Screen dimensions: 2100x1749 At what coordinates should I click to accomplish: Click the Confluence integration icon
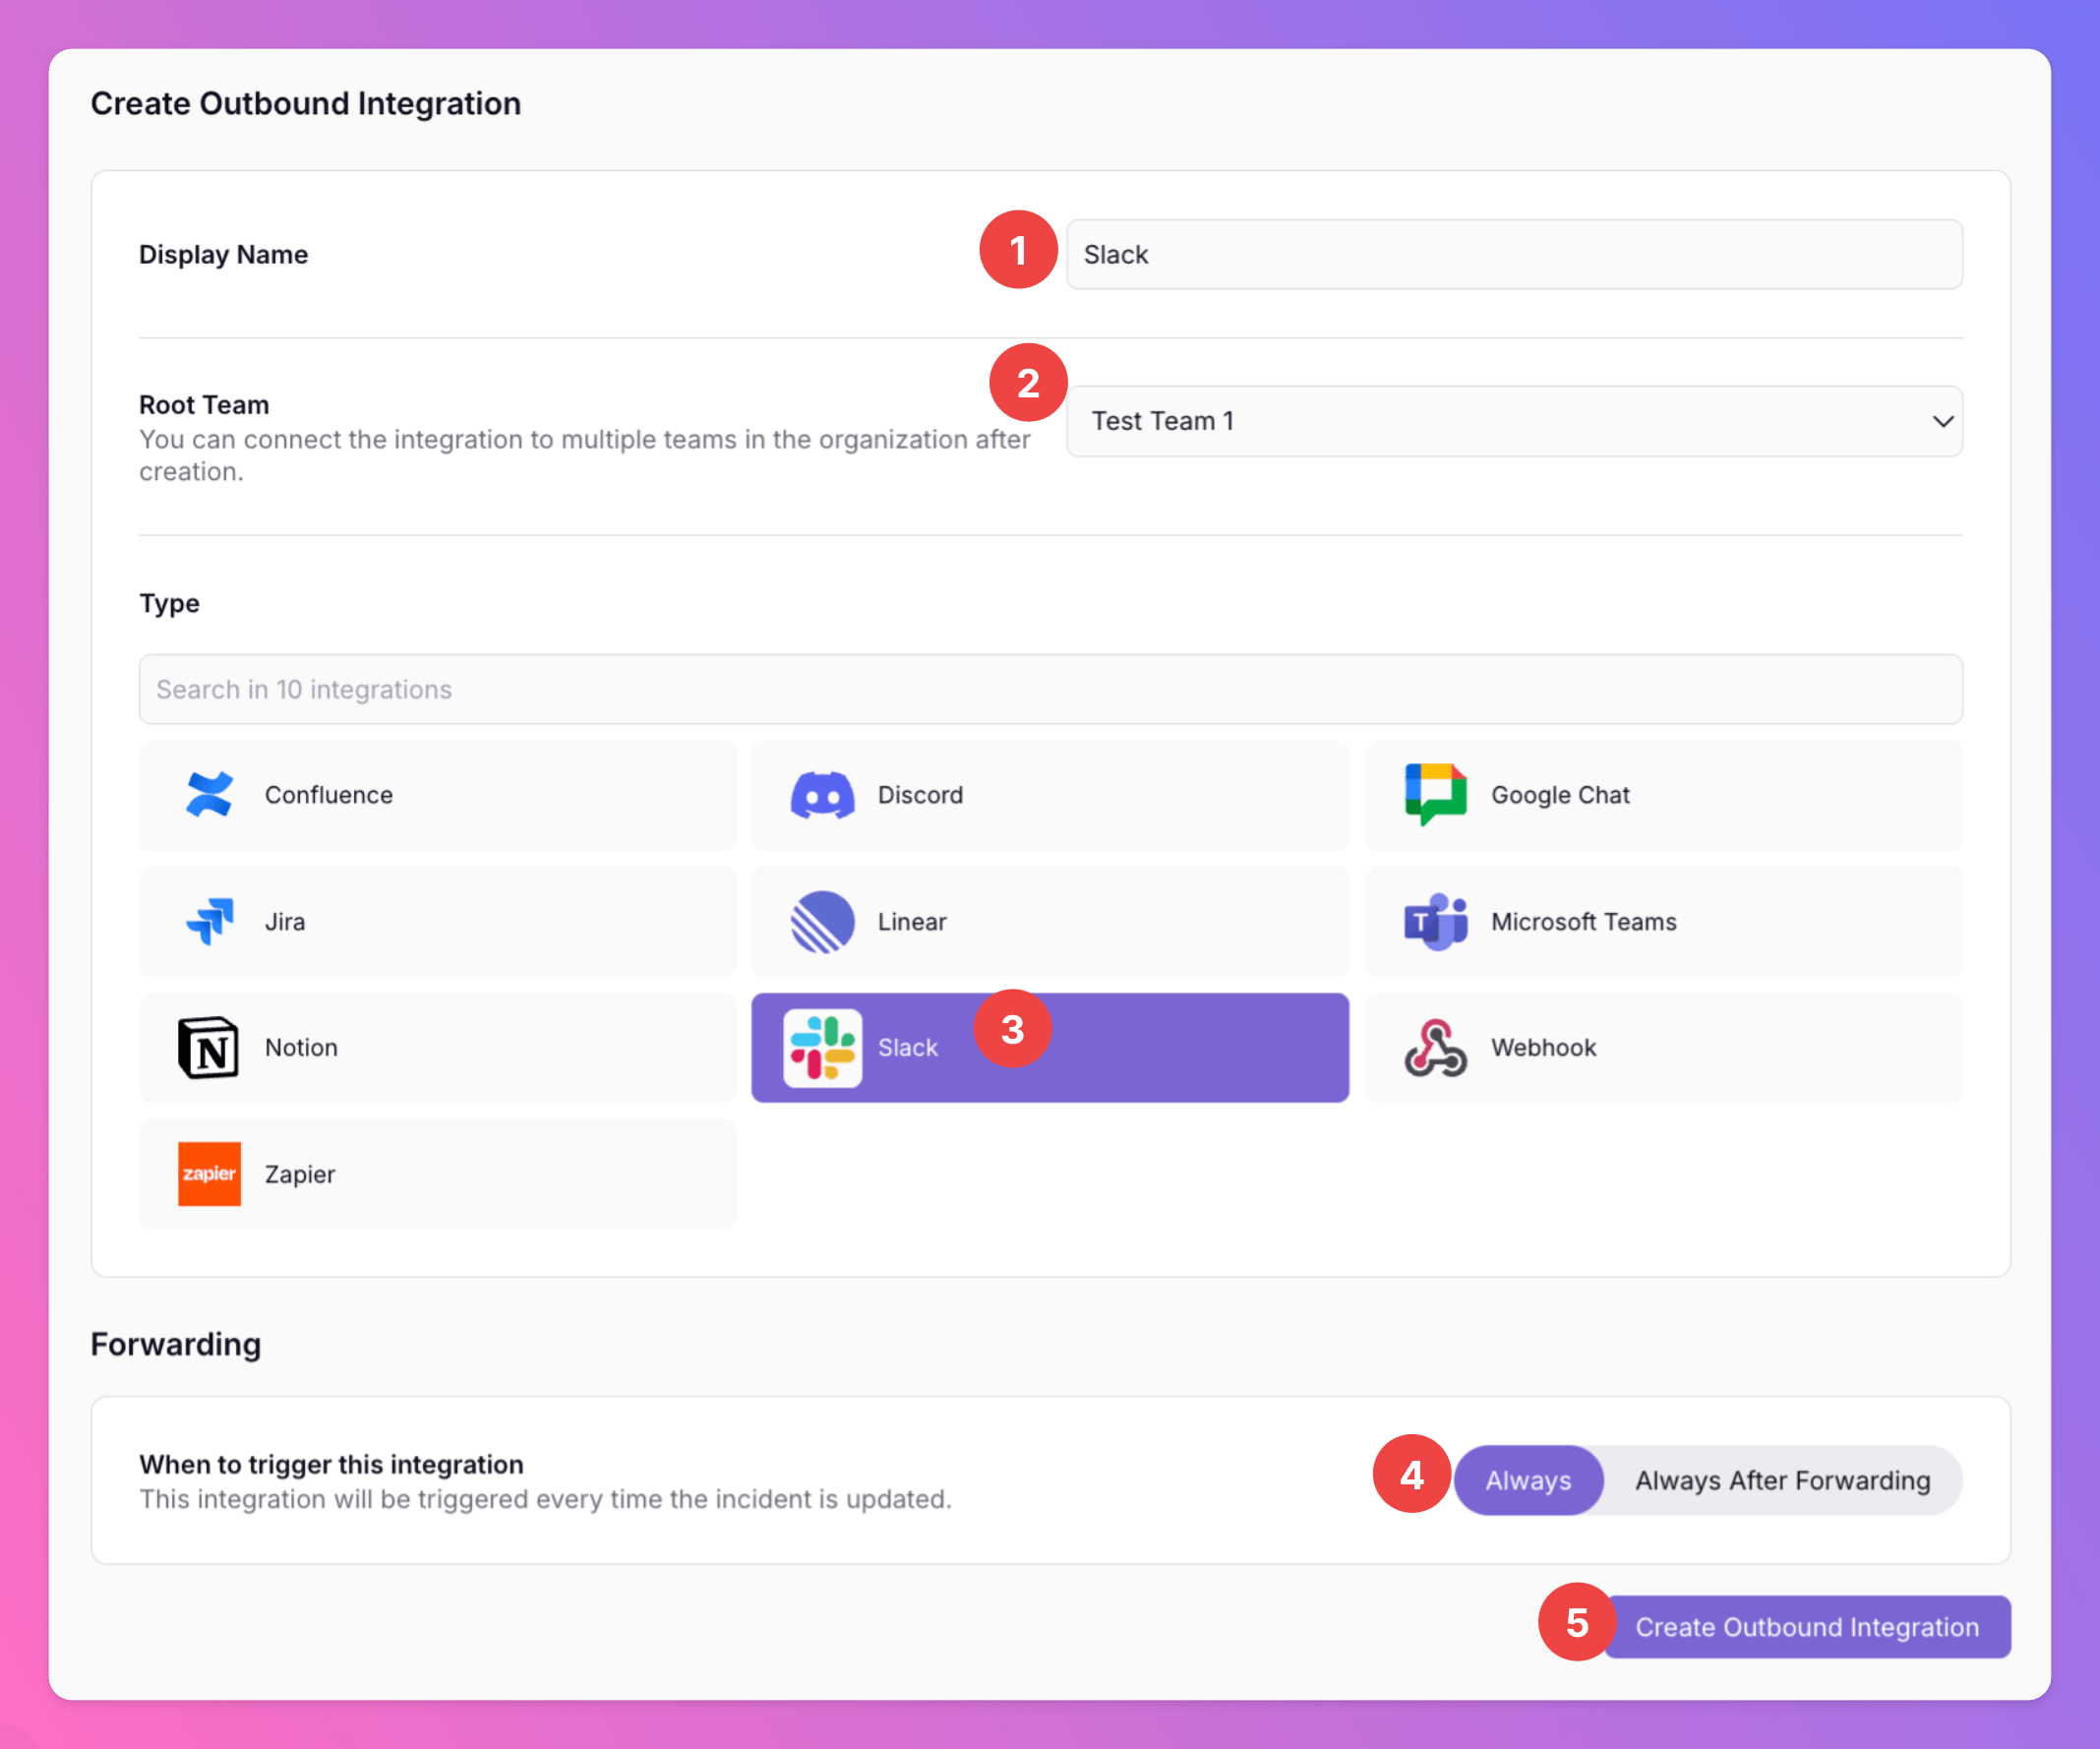coord(209,795)
